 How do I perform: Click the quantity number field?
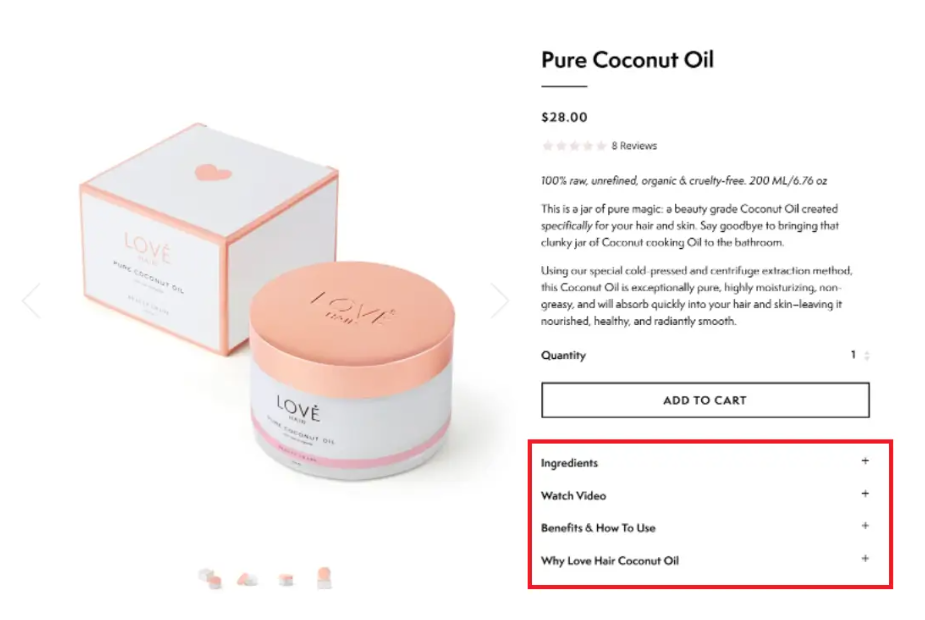tap(853, 355)
